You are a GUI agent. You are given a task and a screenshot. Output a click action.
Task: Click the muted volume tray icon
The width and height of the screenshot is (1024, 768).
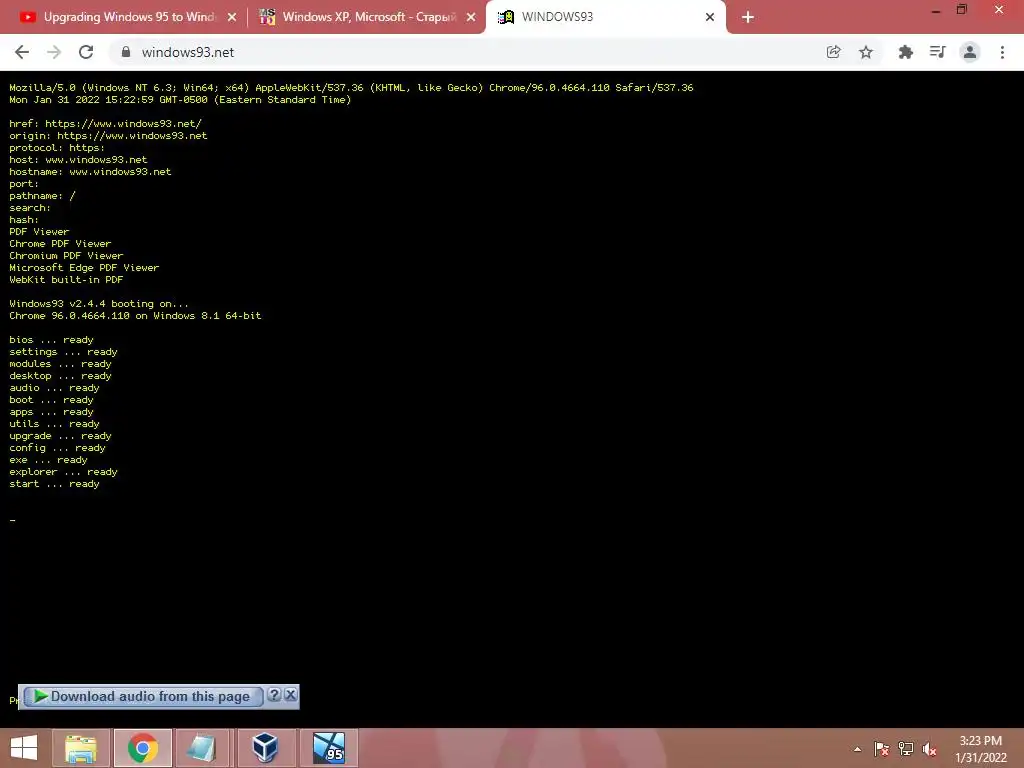(x=930, y=749)
